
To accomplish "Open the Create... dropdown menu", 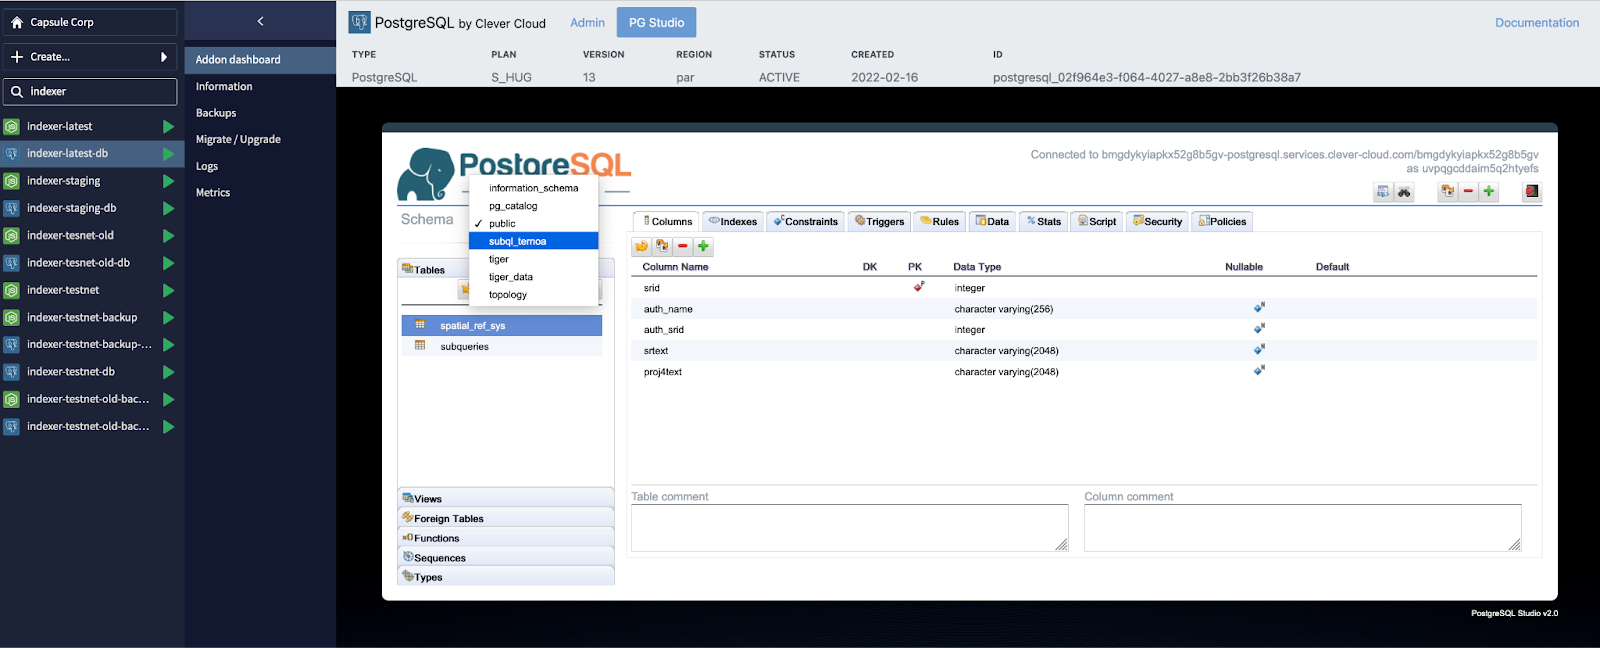I will [x=90, y=57].
